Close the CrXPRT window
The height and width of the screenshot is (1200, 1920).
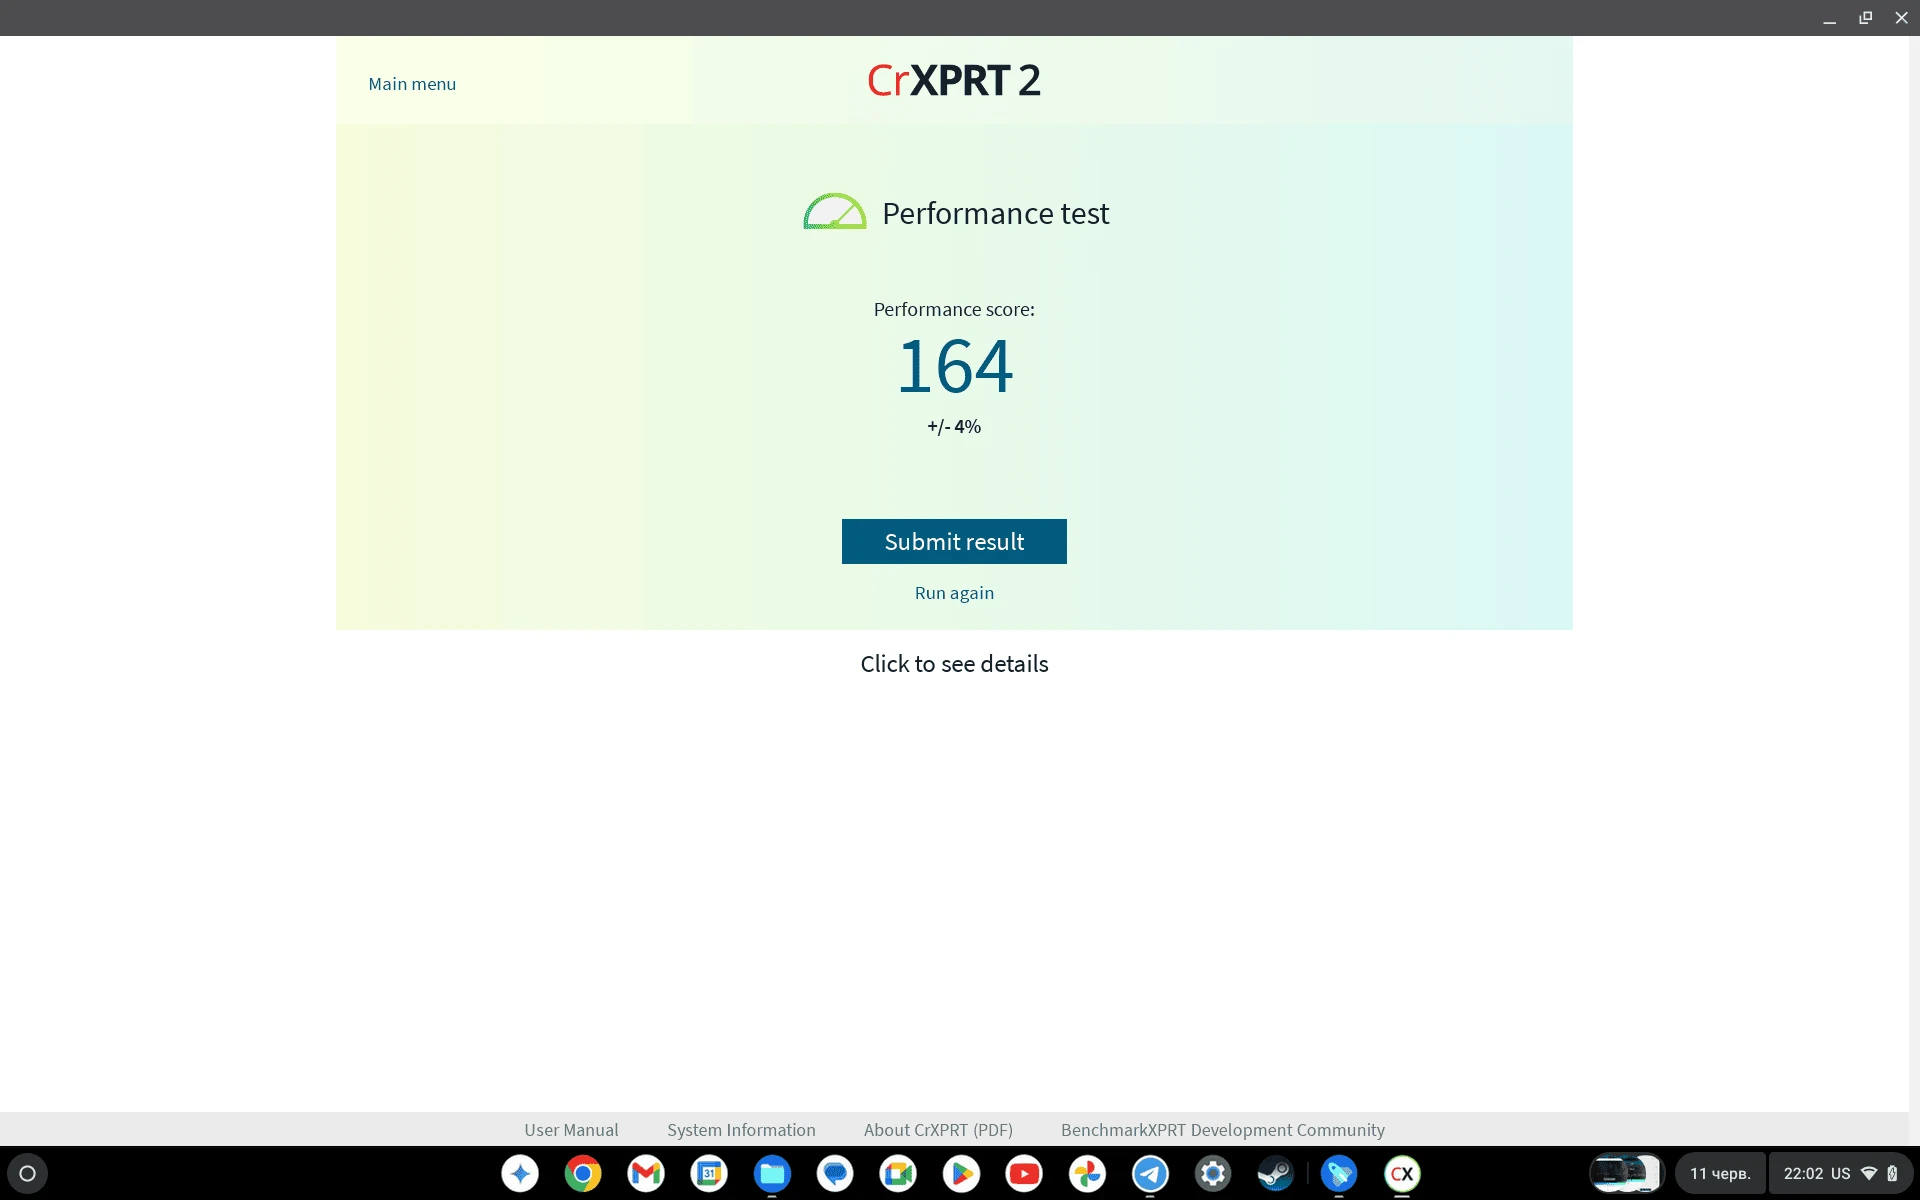point(1901,18)
